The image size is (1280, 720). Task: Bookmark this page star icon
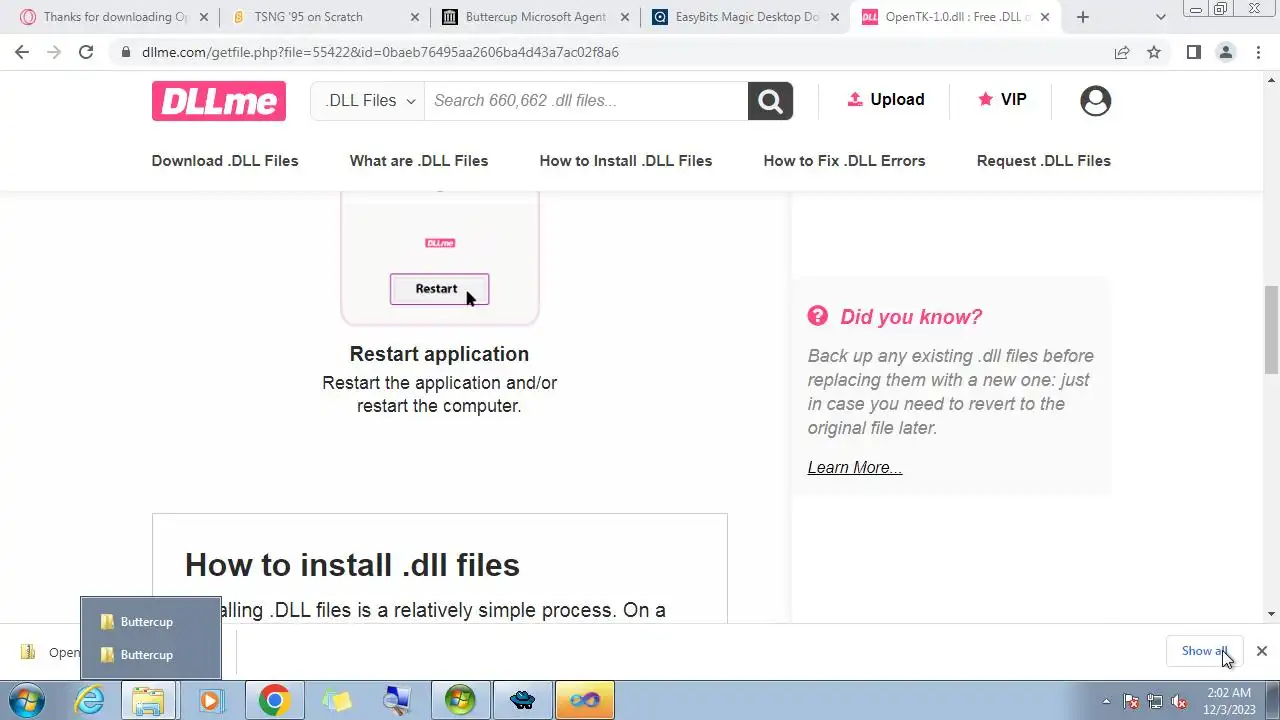pos(1154,52)
